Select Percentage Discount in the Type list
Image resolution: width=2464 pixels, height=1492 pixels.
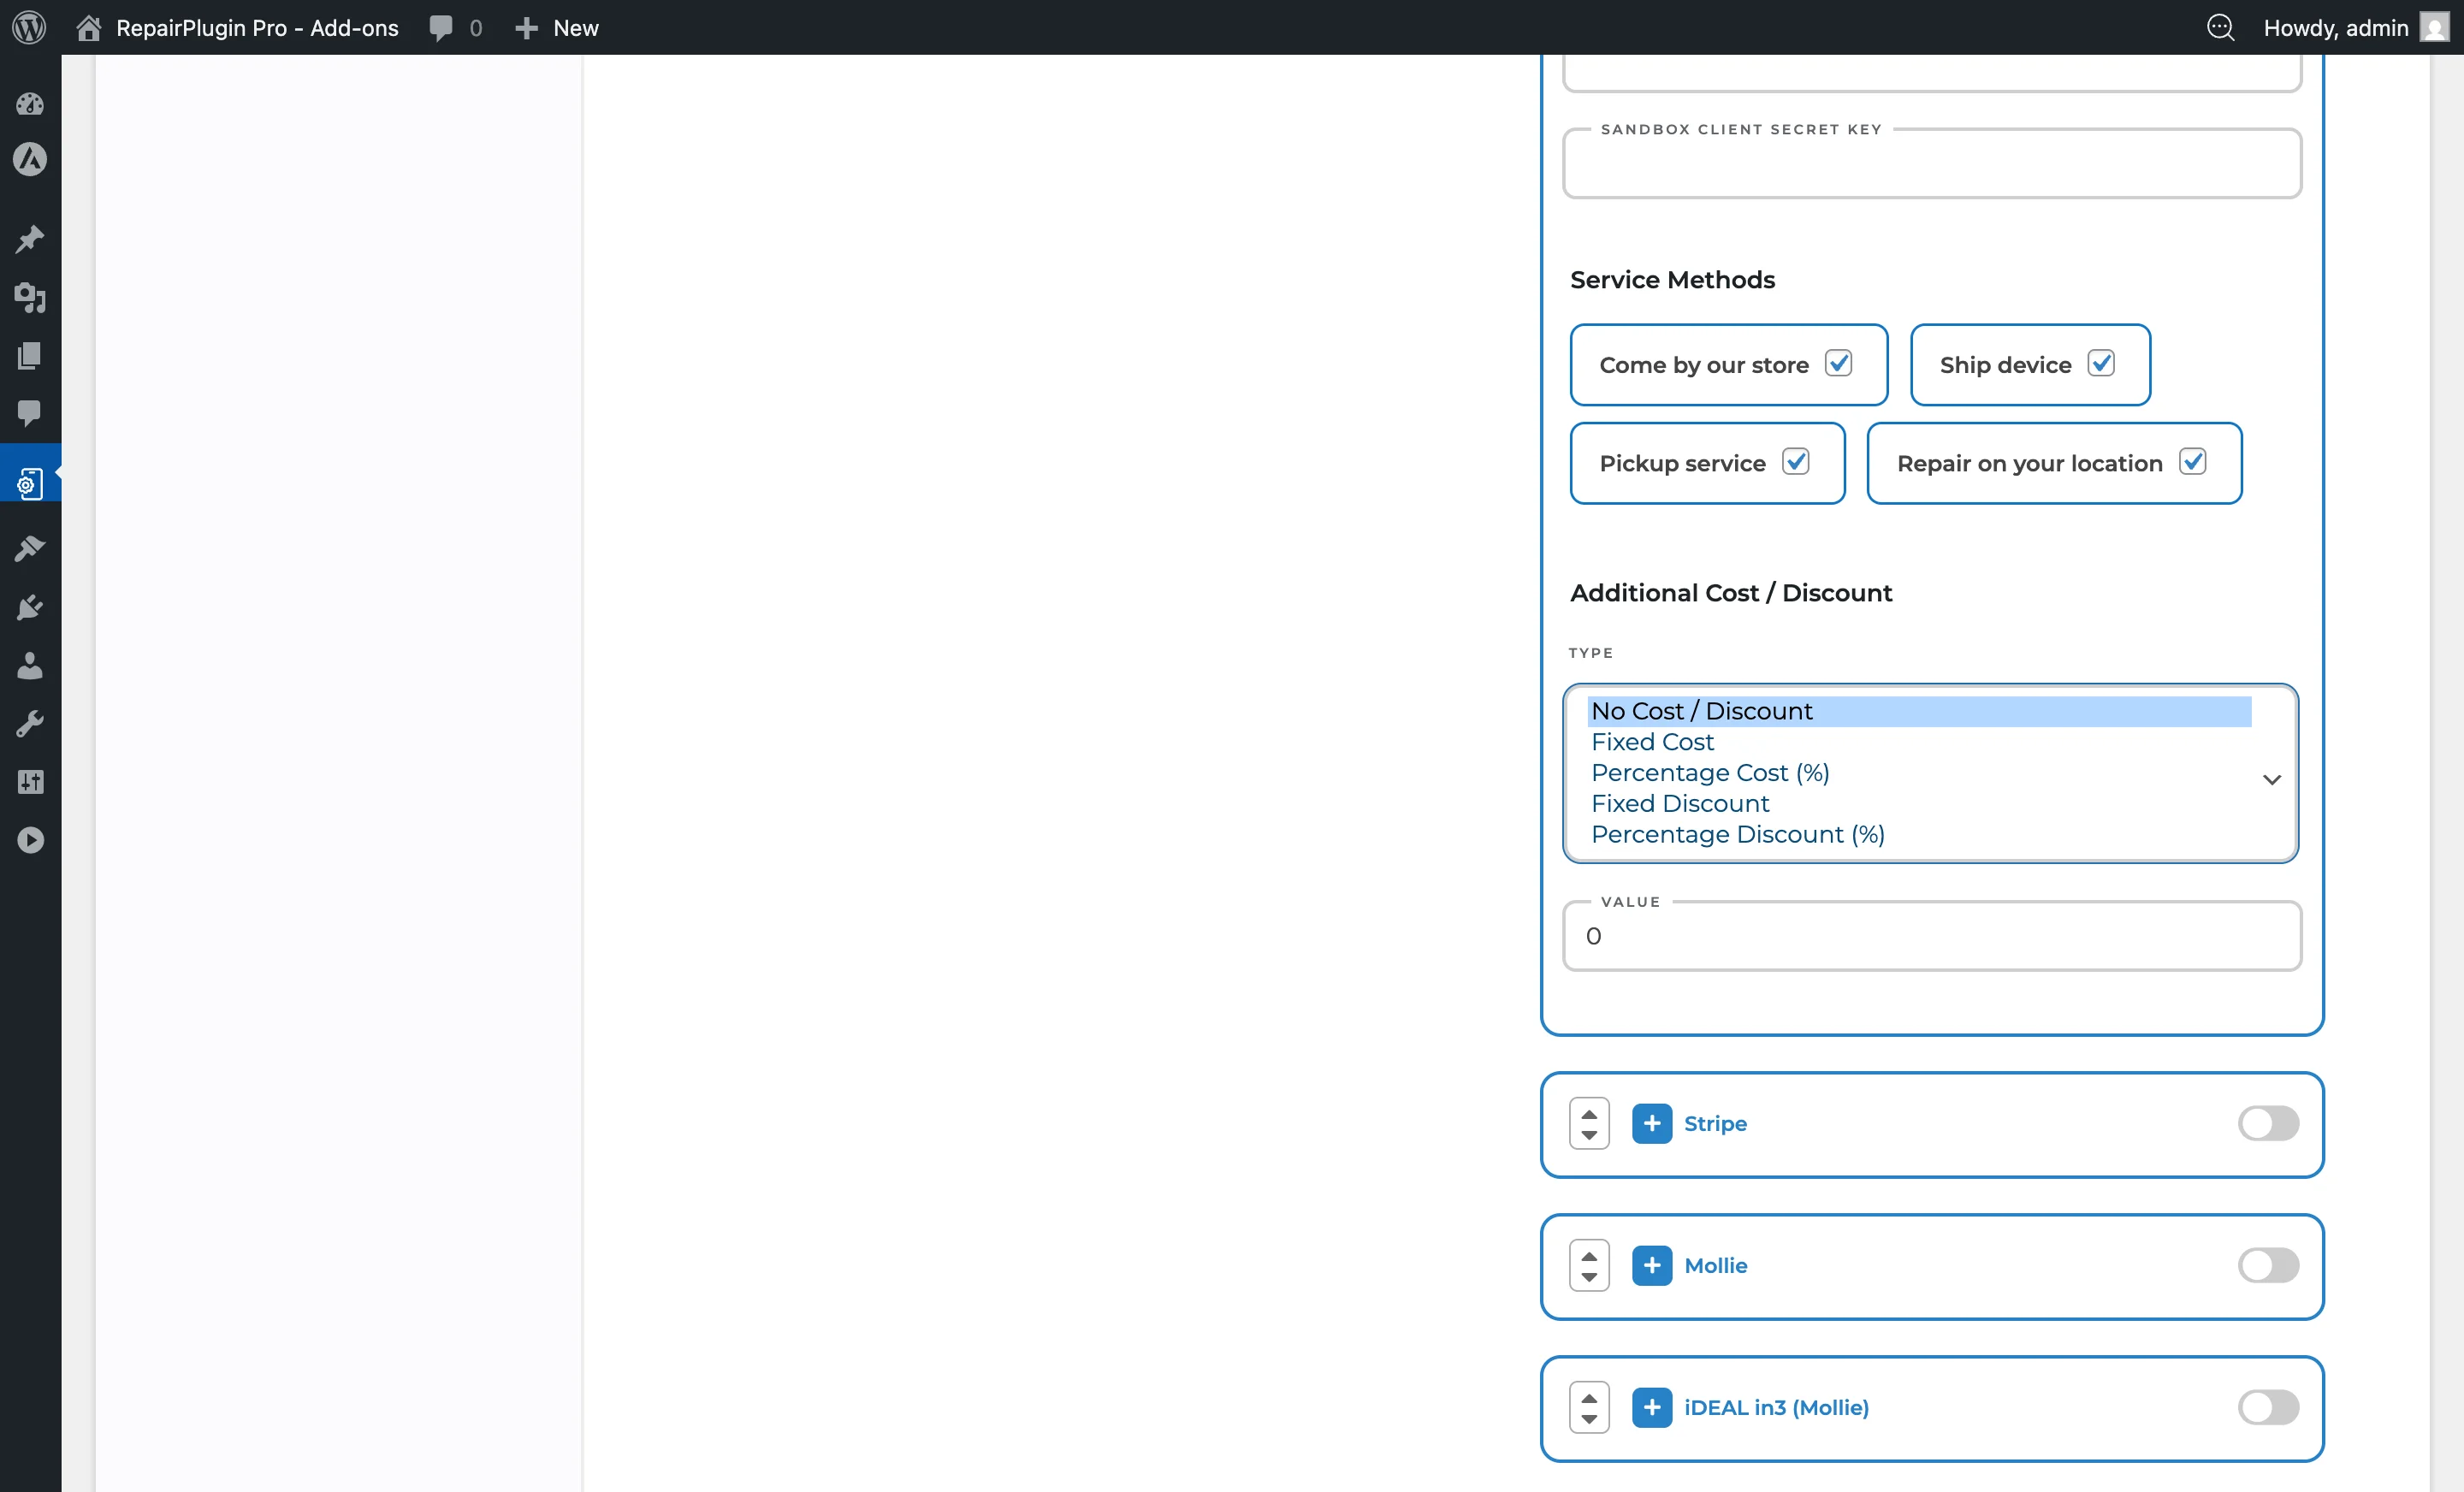point(1738,834)
